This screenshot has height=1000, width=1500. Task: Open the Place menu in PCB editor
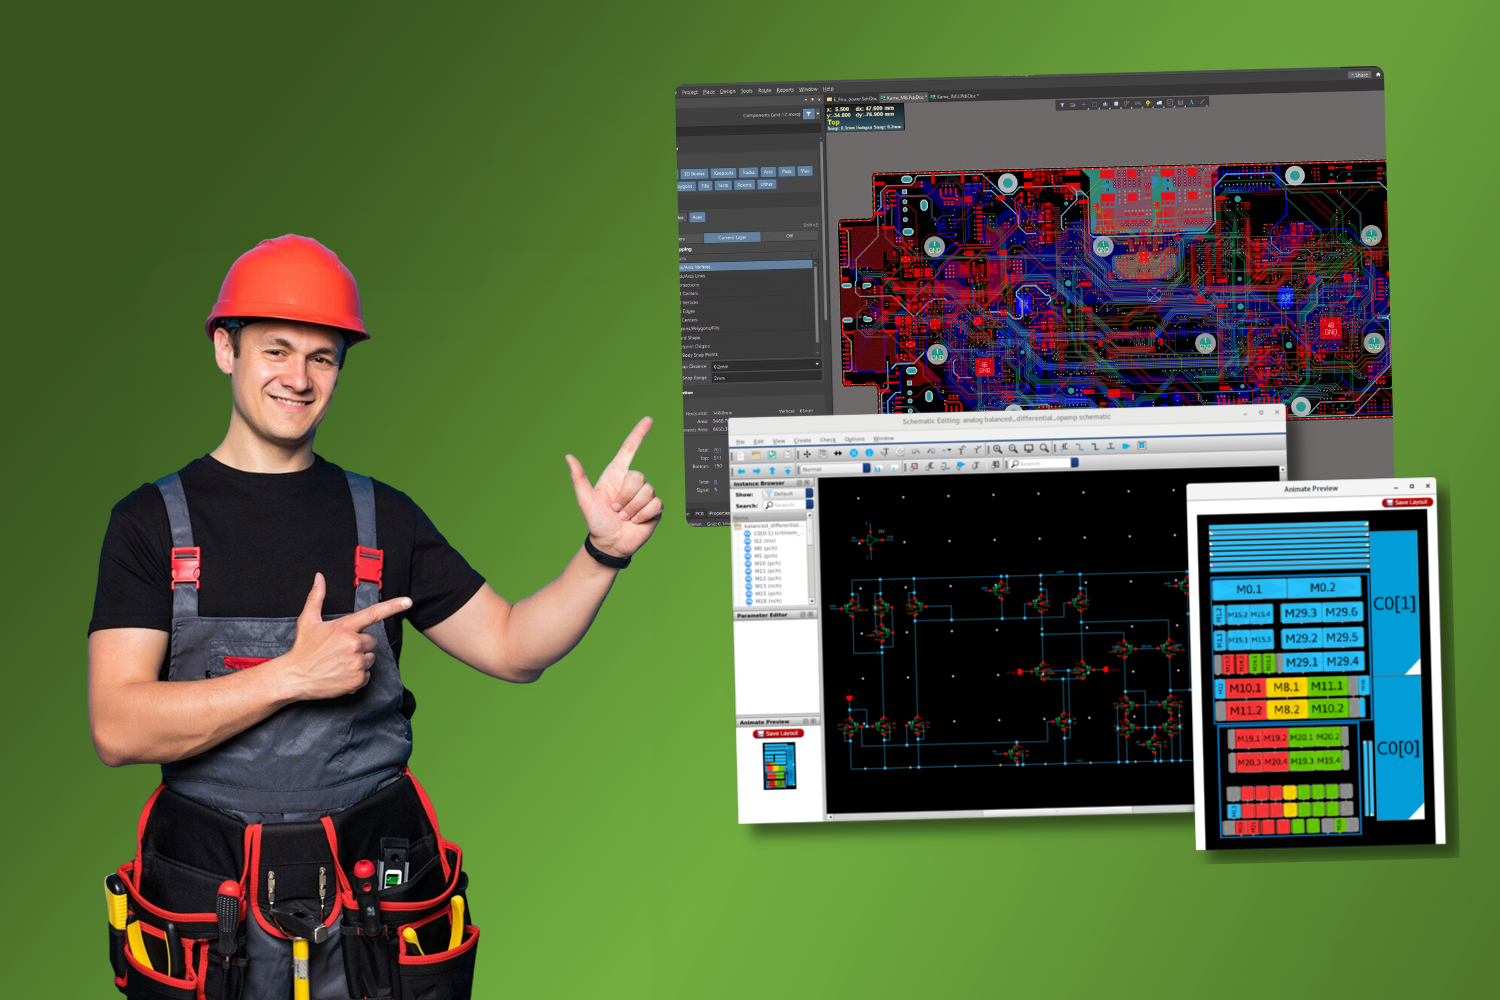pyautogui.click(x=709, y=92)
